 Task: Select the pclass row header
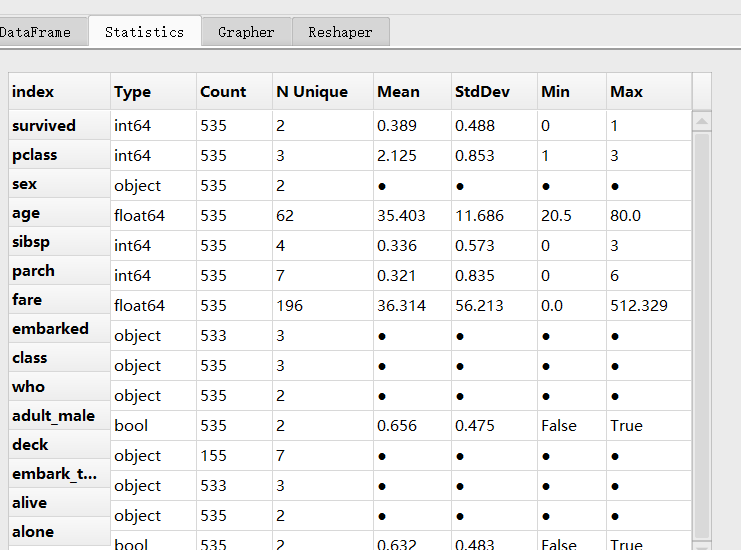point(60,155)
